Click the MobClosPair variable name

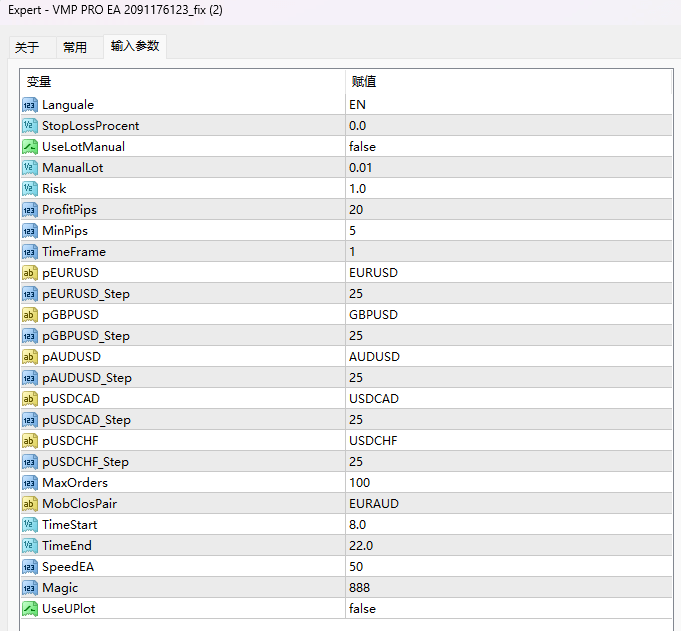(x=79, y=504)
